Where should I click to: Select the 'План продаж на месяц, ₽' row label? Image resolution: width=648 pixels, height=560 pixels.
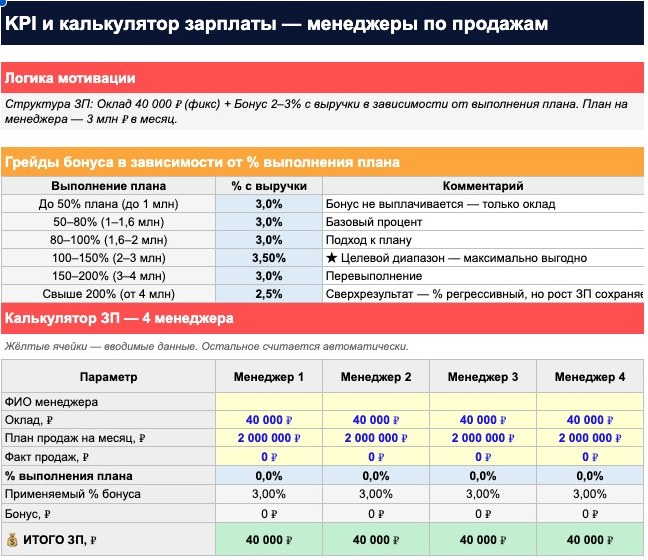(x=108, y=438)
